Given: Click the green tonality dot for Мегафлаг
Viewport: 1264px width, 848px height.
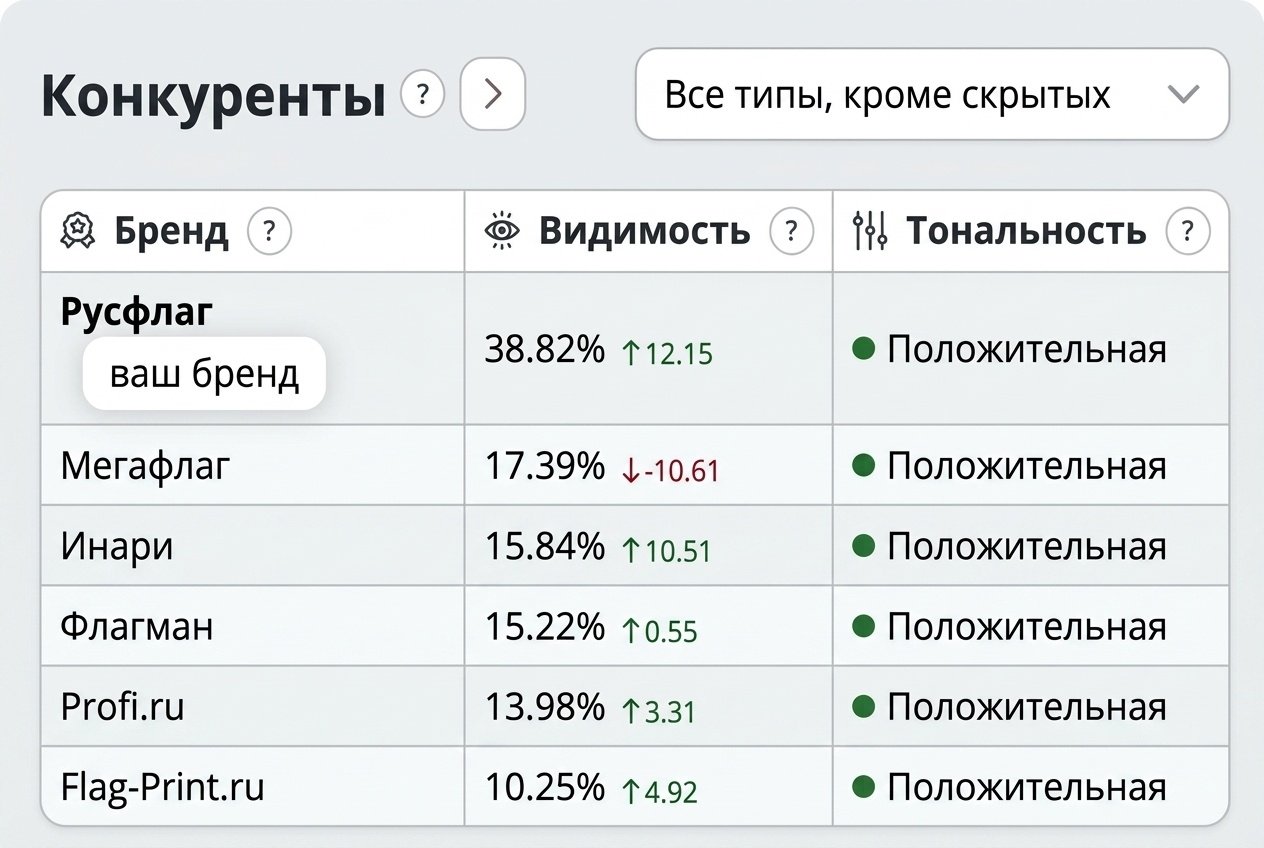Looking at the screenshot, I should click(x=865, y=465).
